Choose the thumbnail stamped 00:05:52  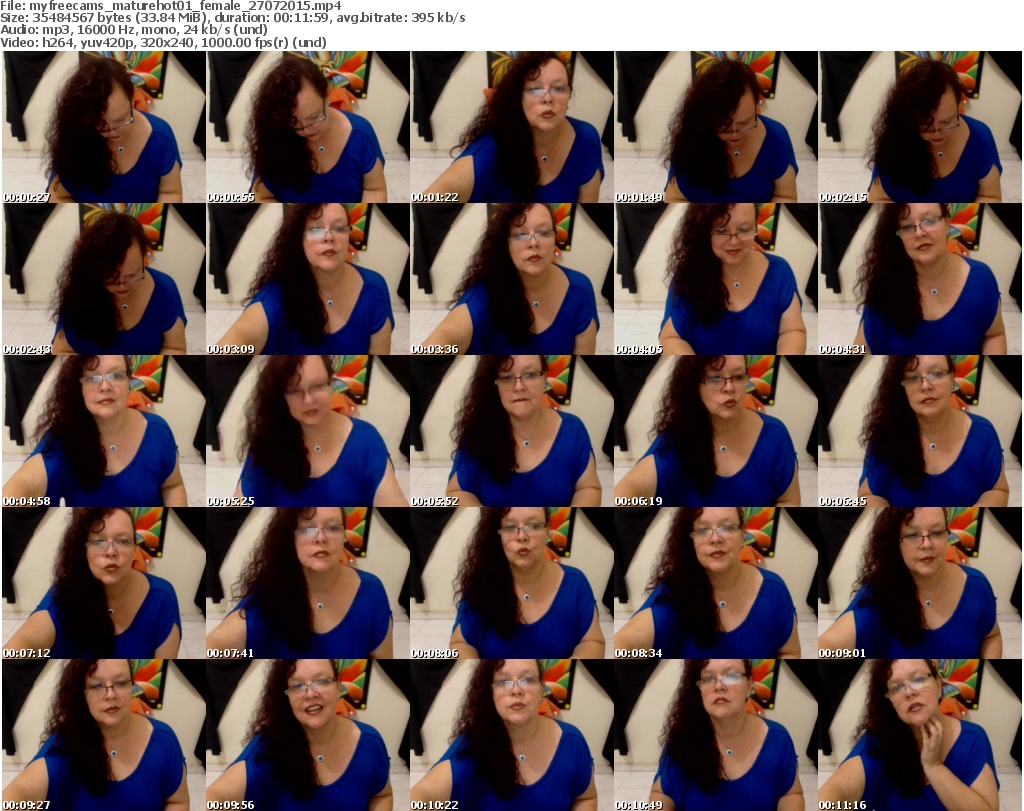512,431
